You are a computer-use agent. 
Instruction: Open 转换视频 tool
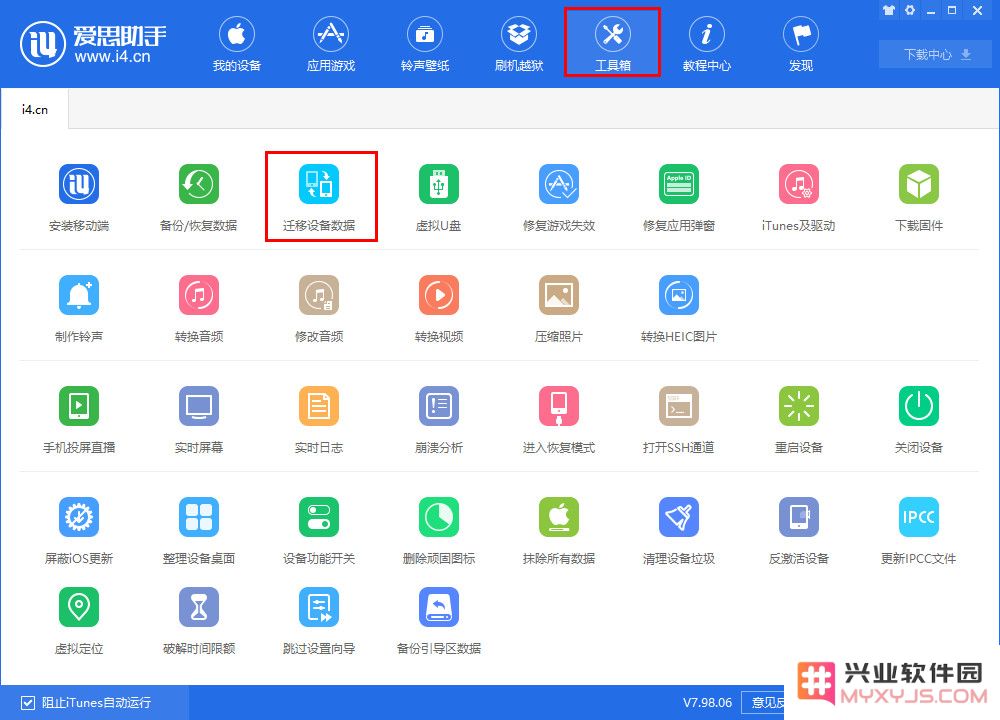439,308
